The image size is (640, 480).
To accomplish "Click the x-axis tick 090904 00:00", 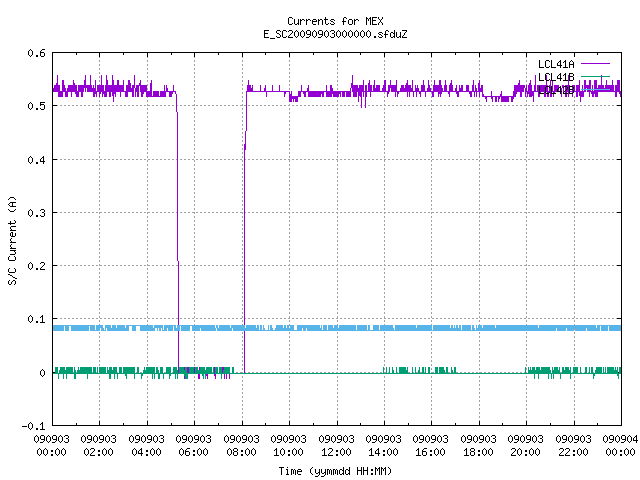I will click(620, 446).
